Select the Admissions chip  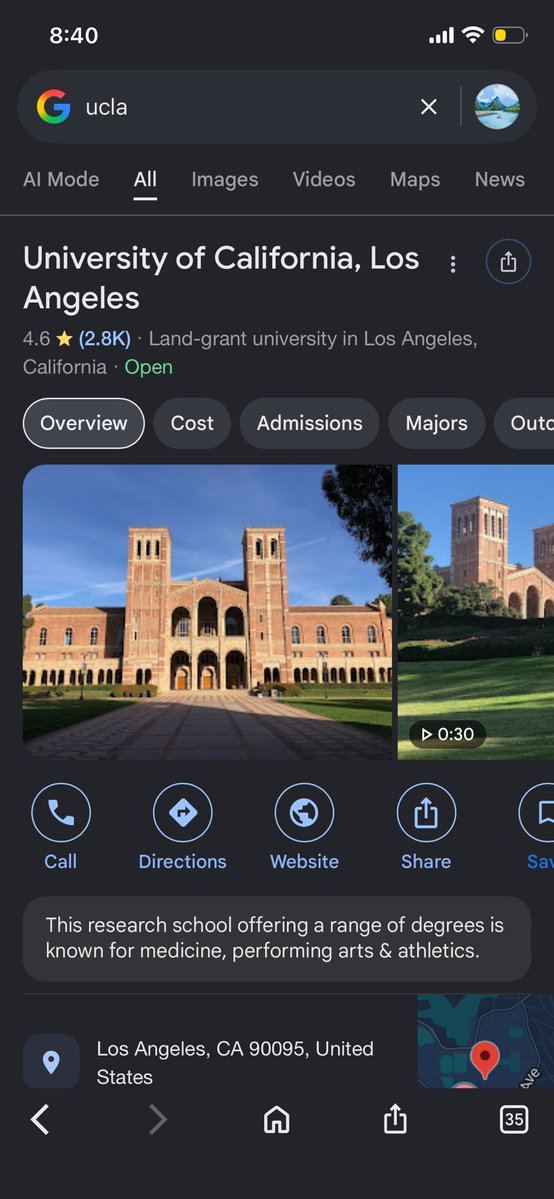pyautogui.click(x=309, y=423)
